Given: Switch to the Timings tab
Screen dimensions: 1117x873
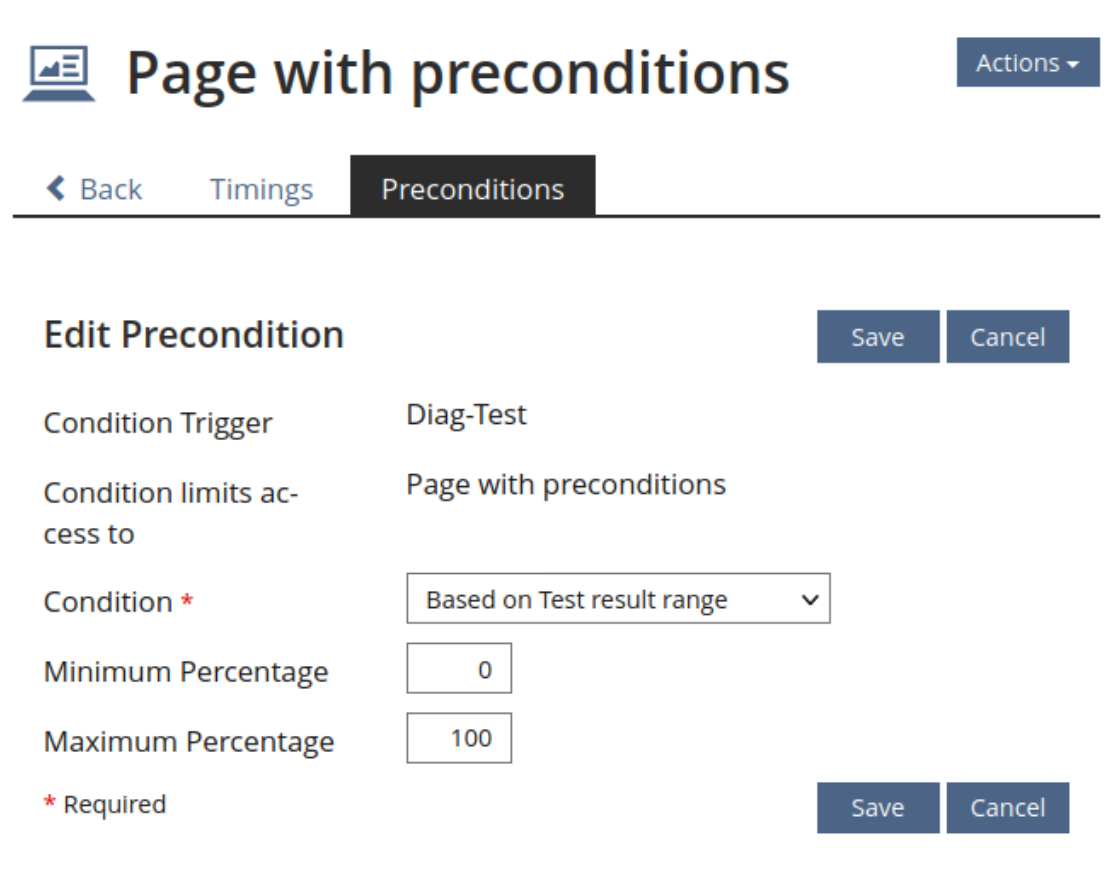Looking at the screenshot, I should pos(261,189).
